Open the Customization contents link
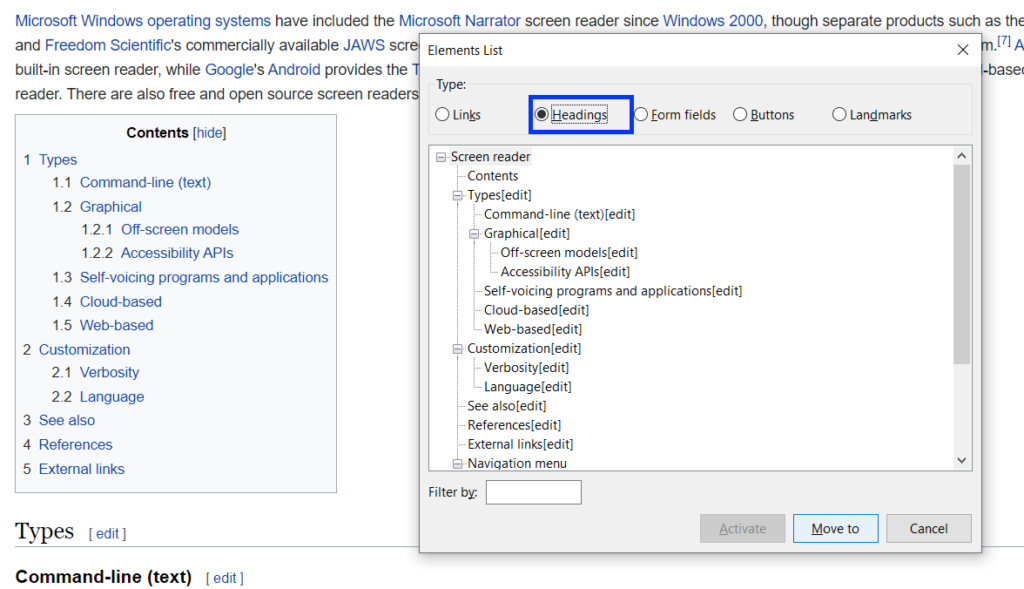This screenshot has height=589, width=1024. pos(84,350)
